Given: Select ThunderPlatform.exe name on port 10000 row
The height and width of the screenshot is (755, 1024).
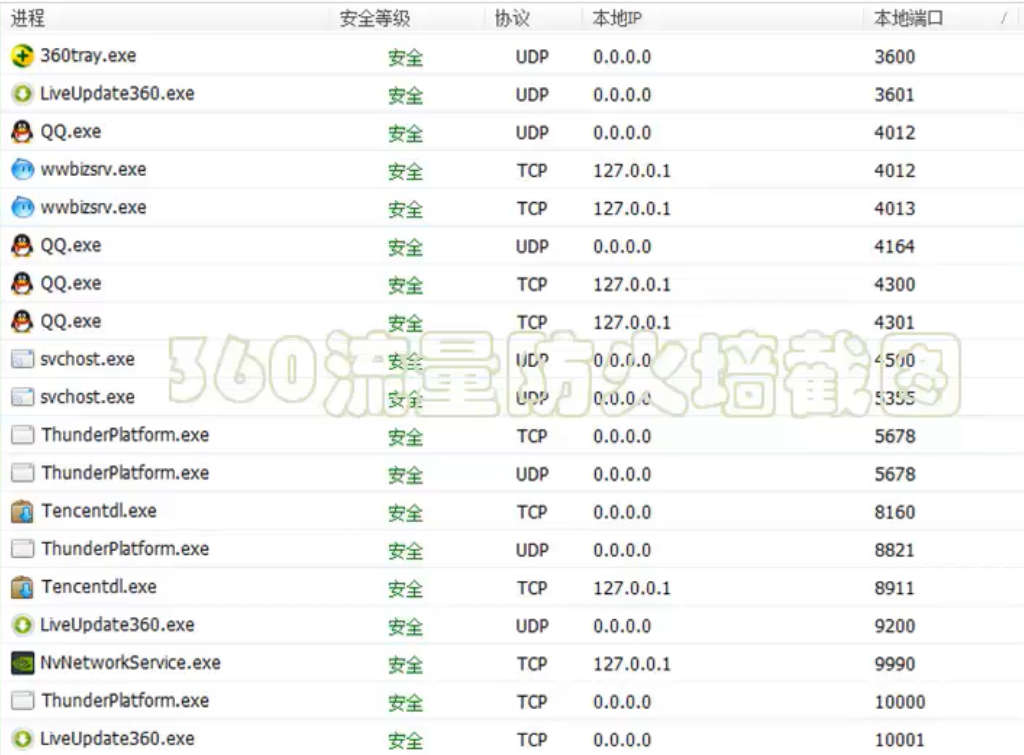Looking at the screenshot, I should pos(125,700).
